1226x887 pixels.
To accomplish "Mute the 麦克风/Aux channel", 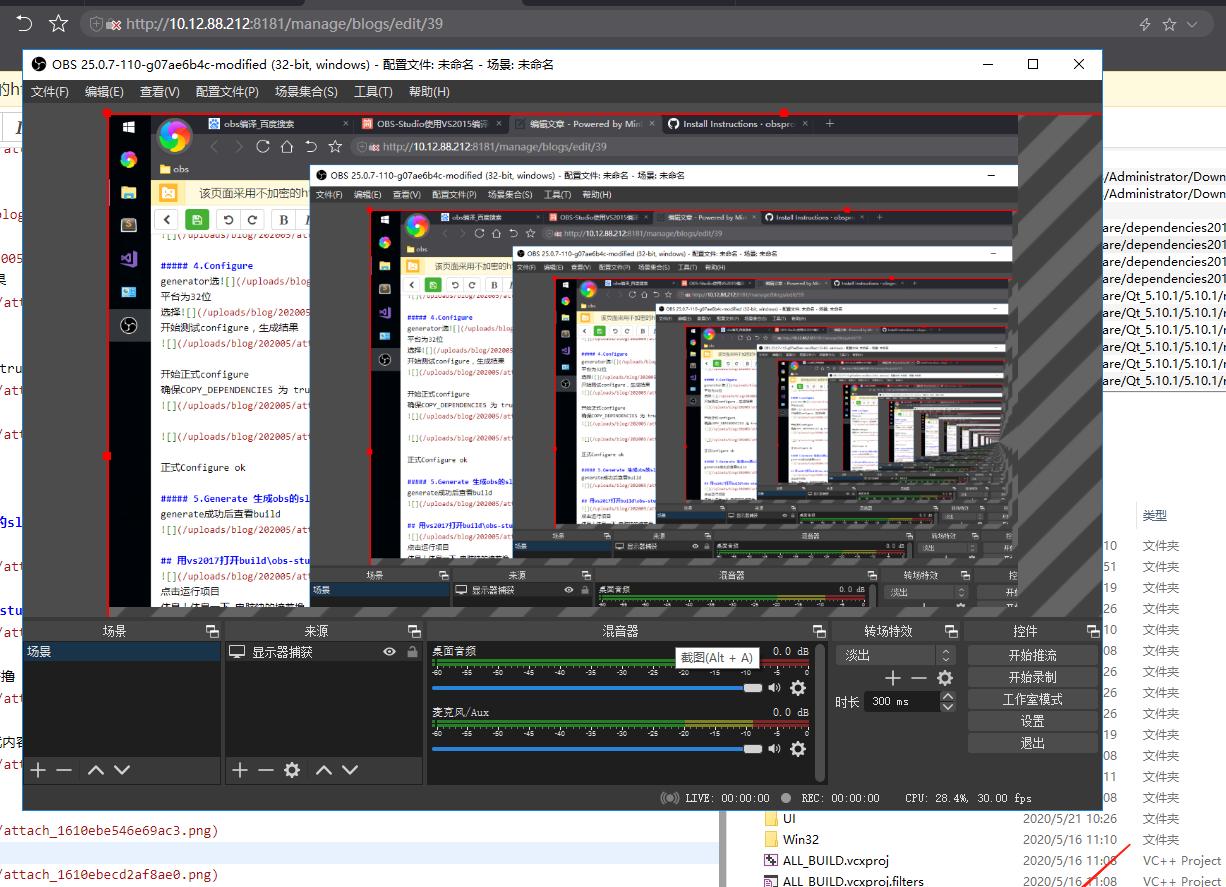I will (774, 749).
